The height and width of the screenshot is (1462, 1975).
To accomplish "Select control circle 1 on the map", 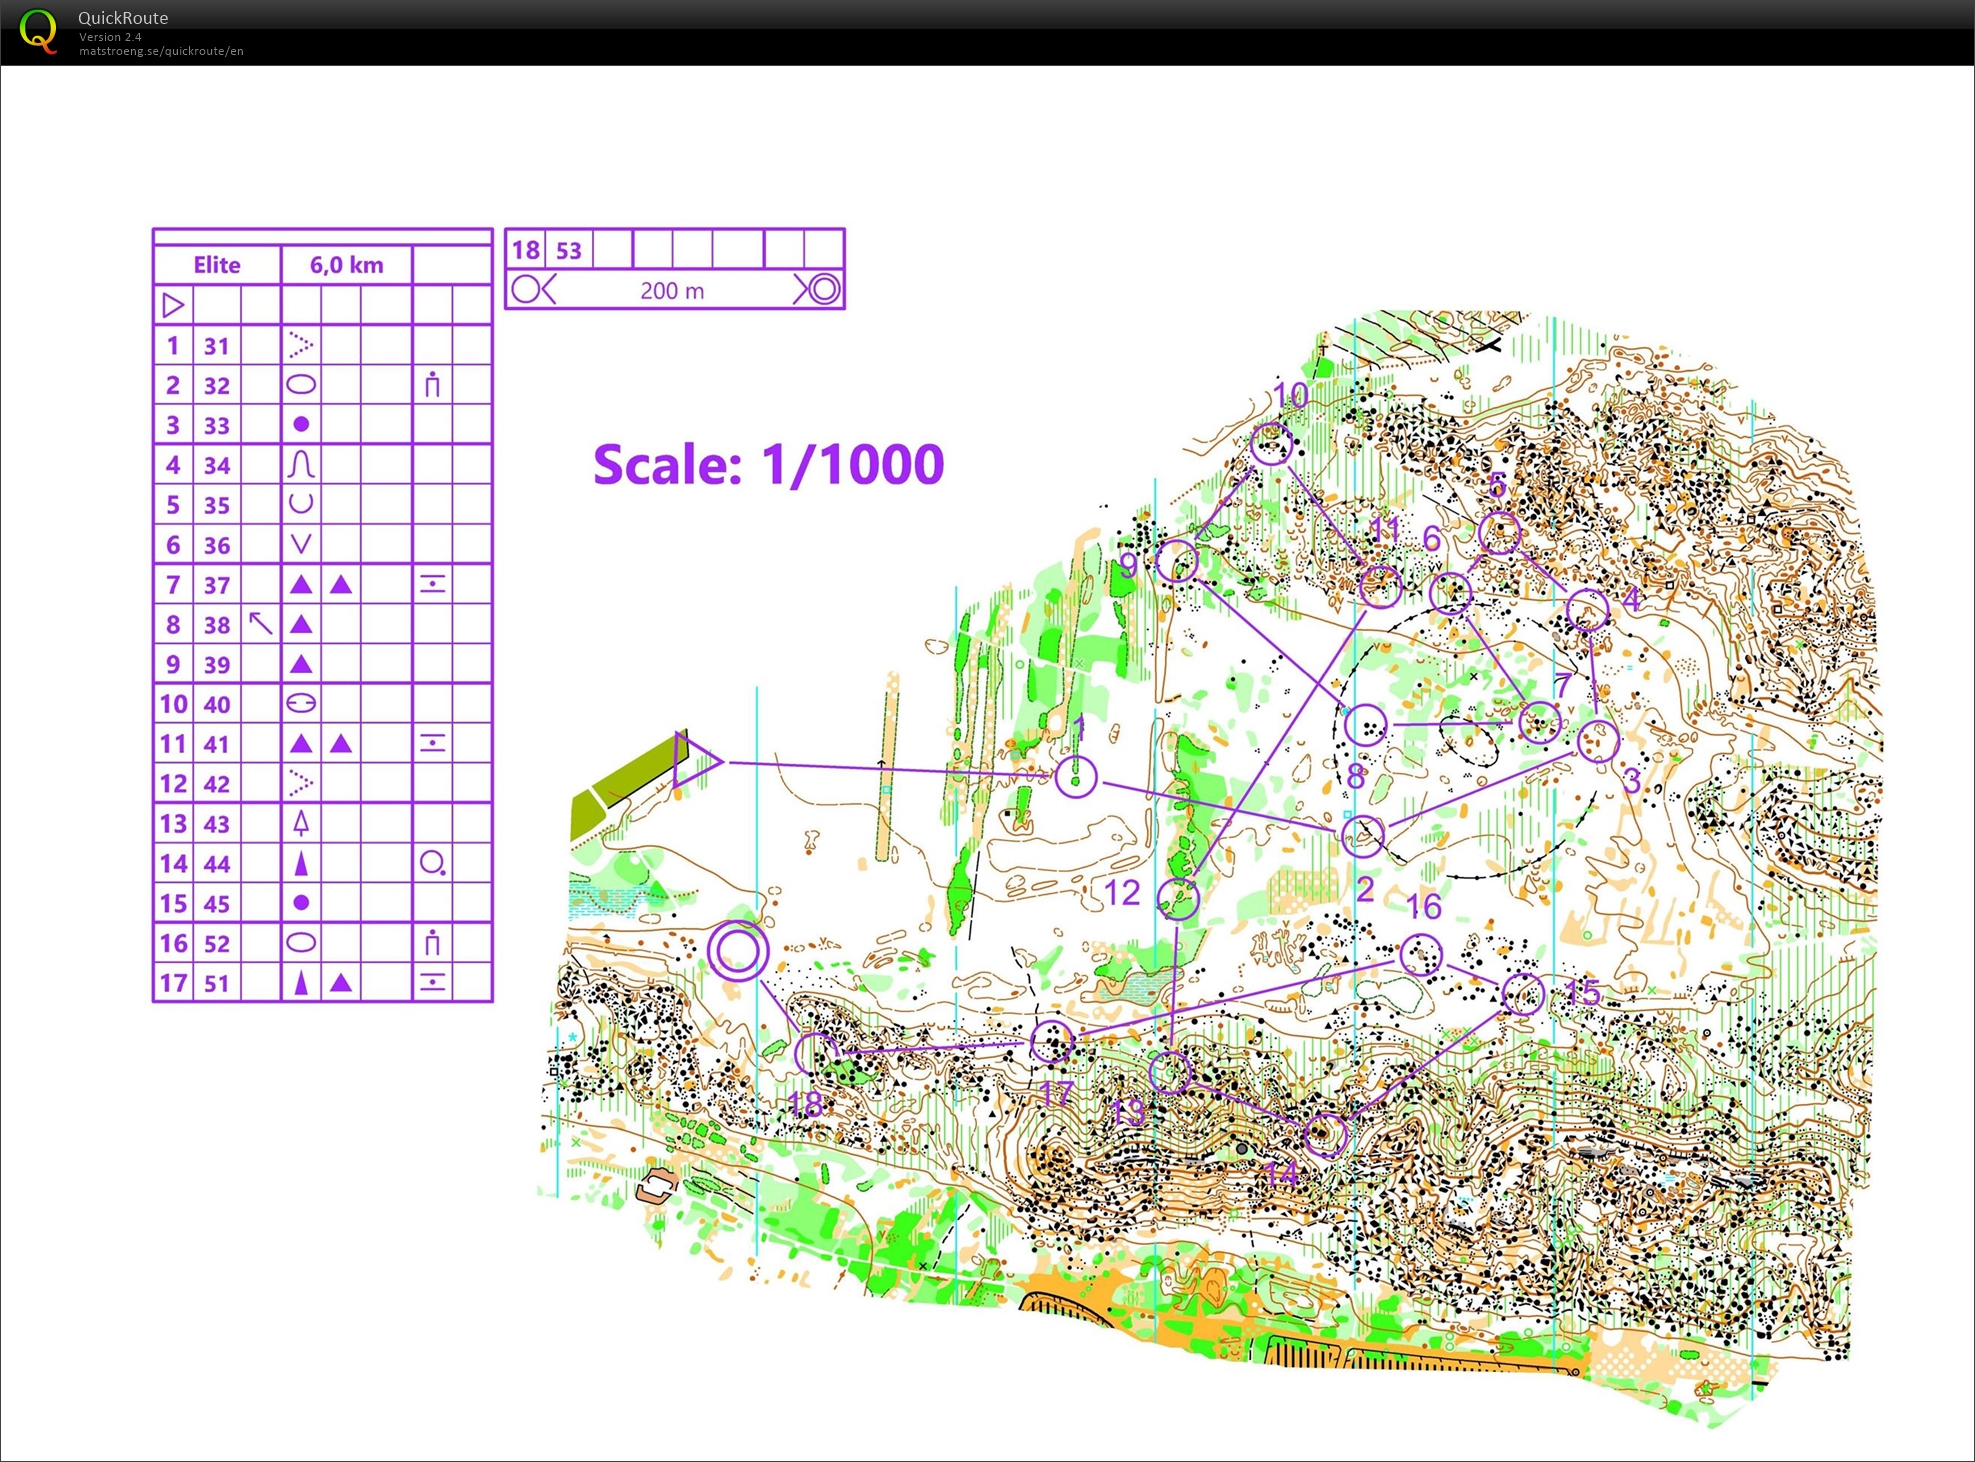I will tap(1076, 776).
